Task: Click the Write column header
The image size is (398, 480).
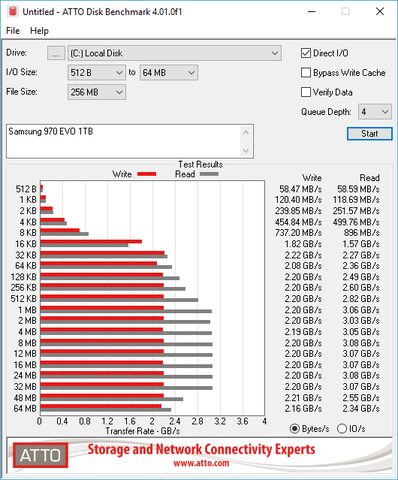Action: (x=312, y=178)
